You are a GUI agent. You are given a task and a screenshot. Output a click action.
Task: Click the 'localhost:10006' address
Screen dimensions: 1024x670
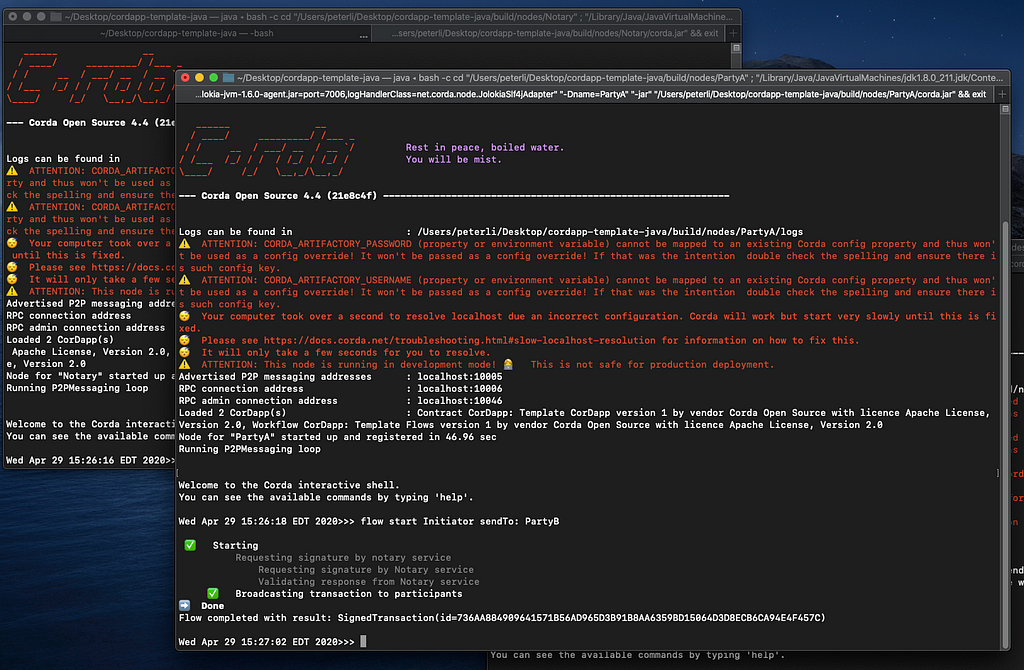(460, 389)
